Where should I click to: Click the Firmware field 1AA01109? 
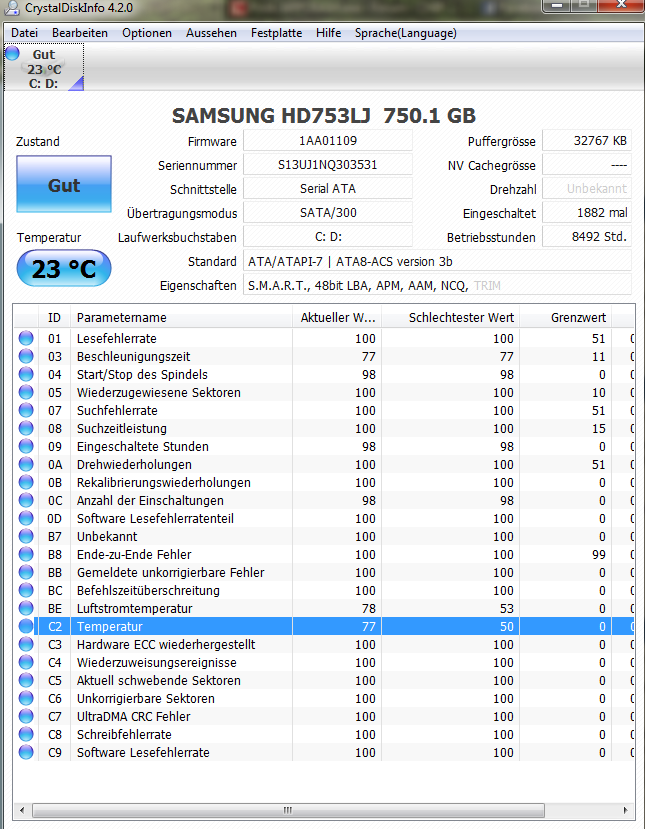click(x=328, y=141)
